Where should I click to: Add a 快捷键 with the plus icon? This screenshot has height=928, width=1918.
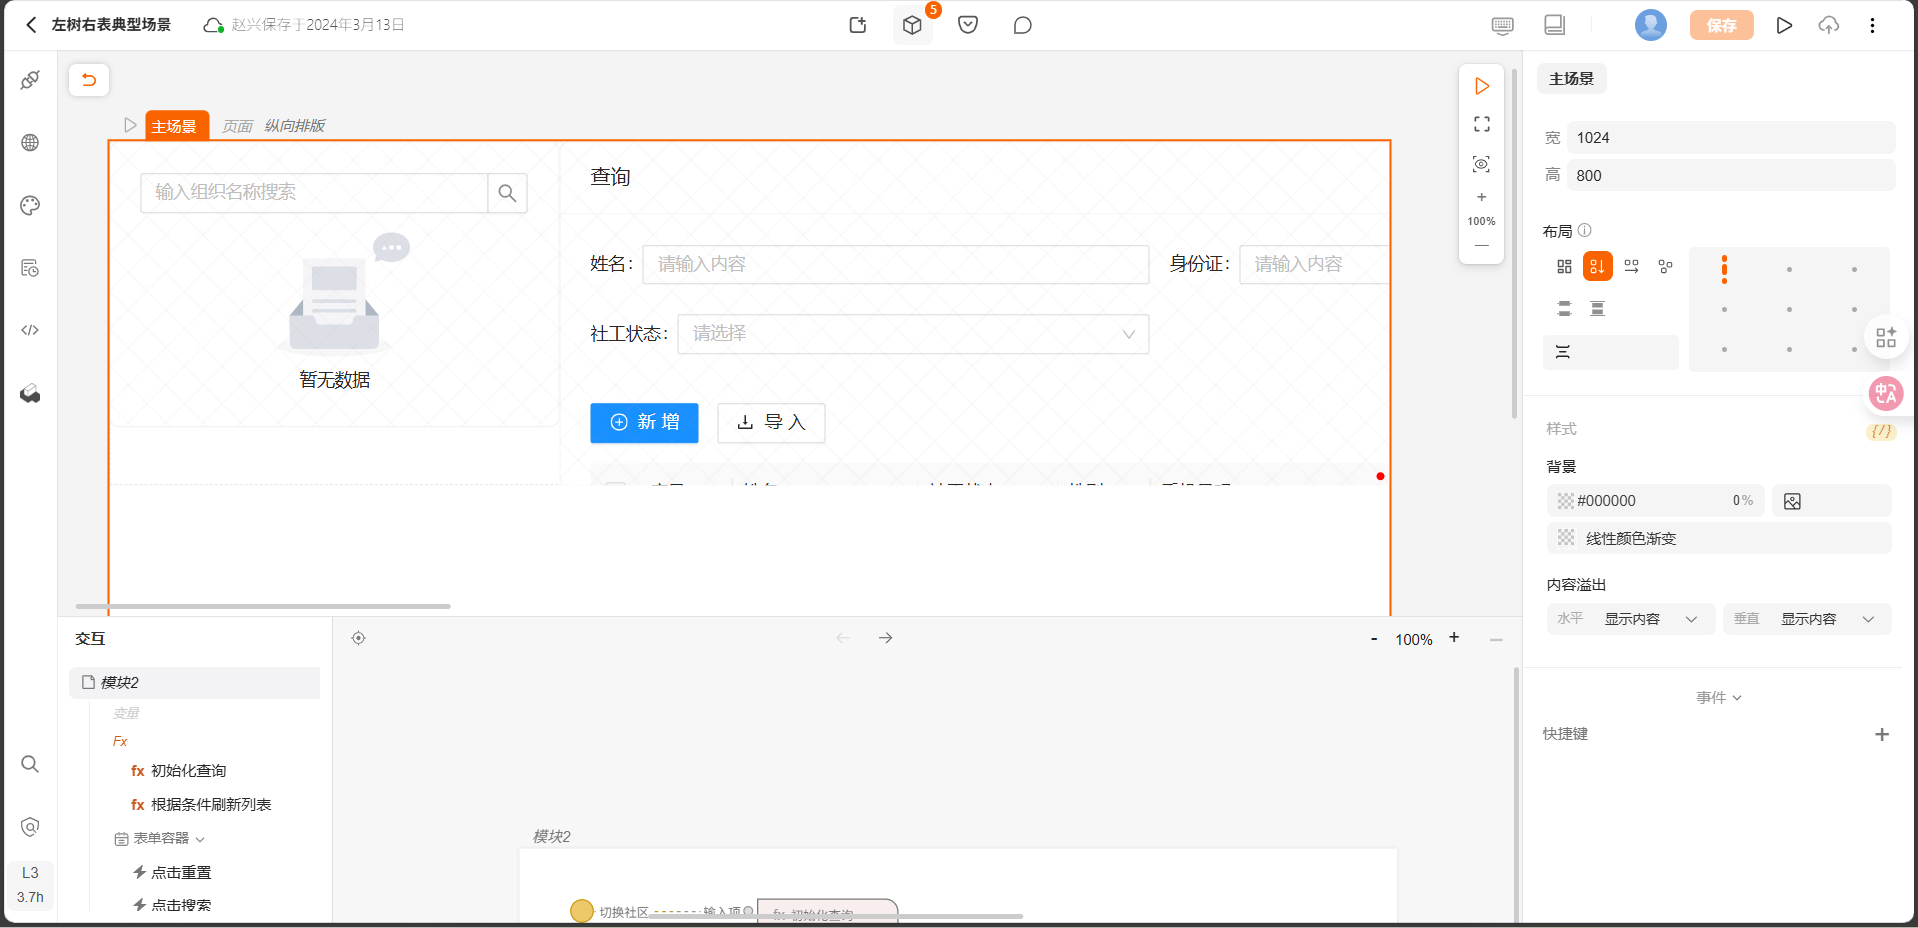[1882, 735]
